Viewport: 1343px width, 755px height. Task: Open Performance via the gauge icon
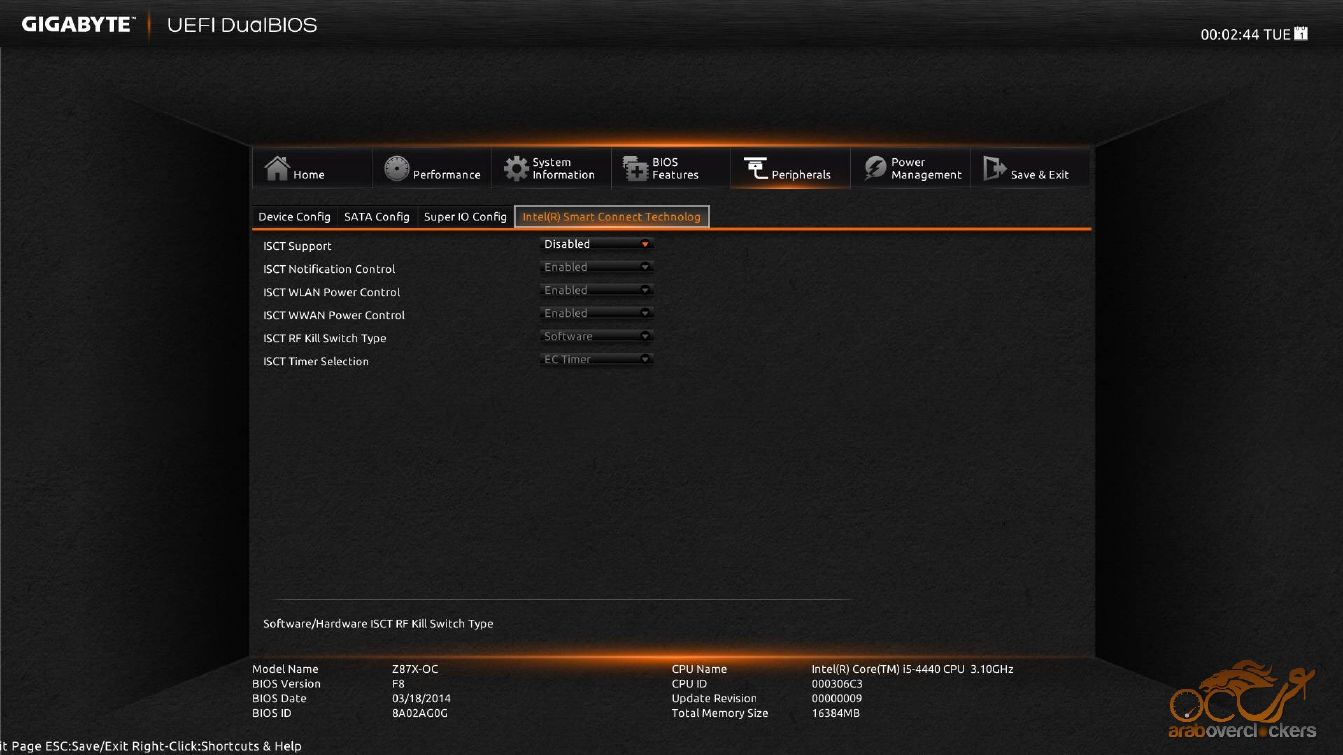397,169
